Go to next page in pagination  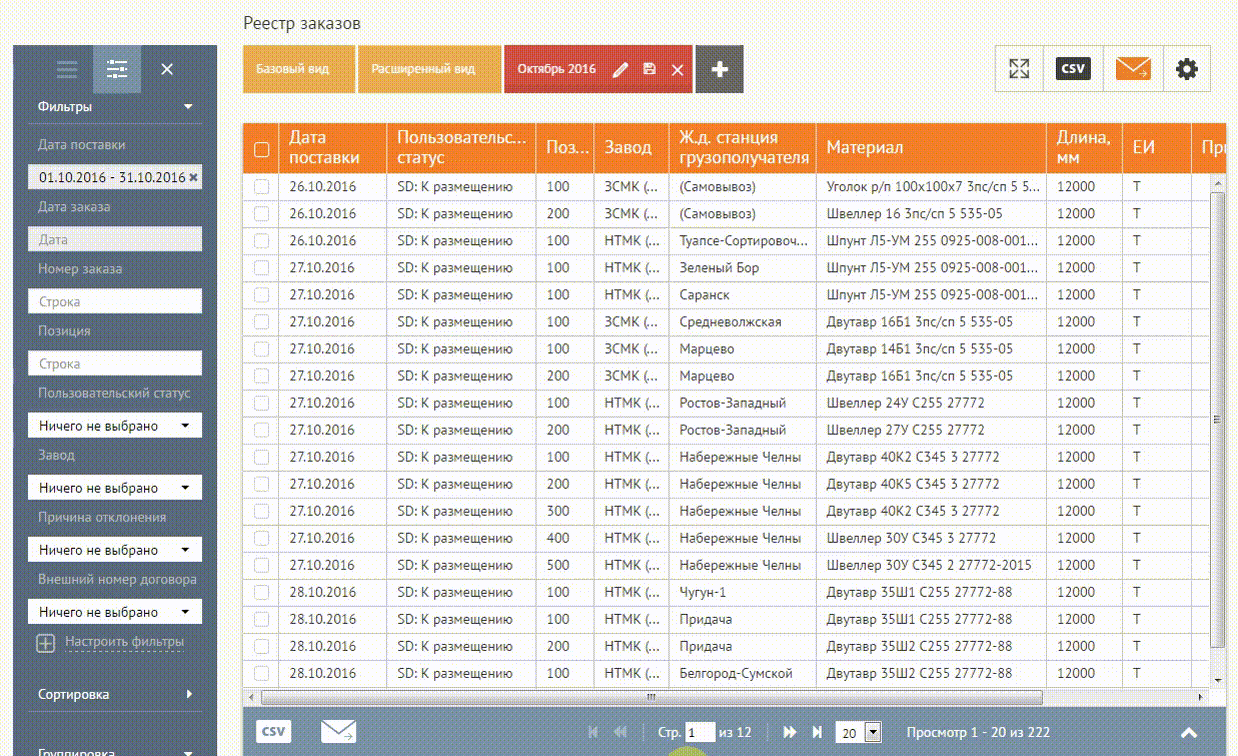[790, 732]
